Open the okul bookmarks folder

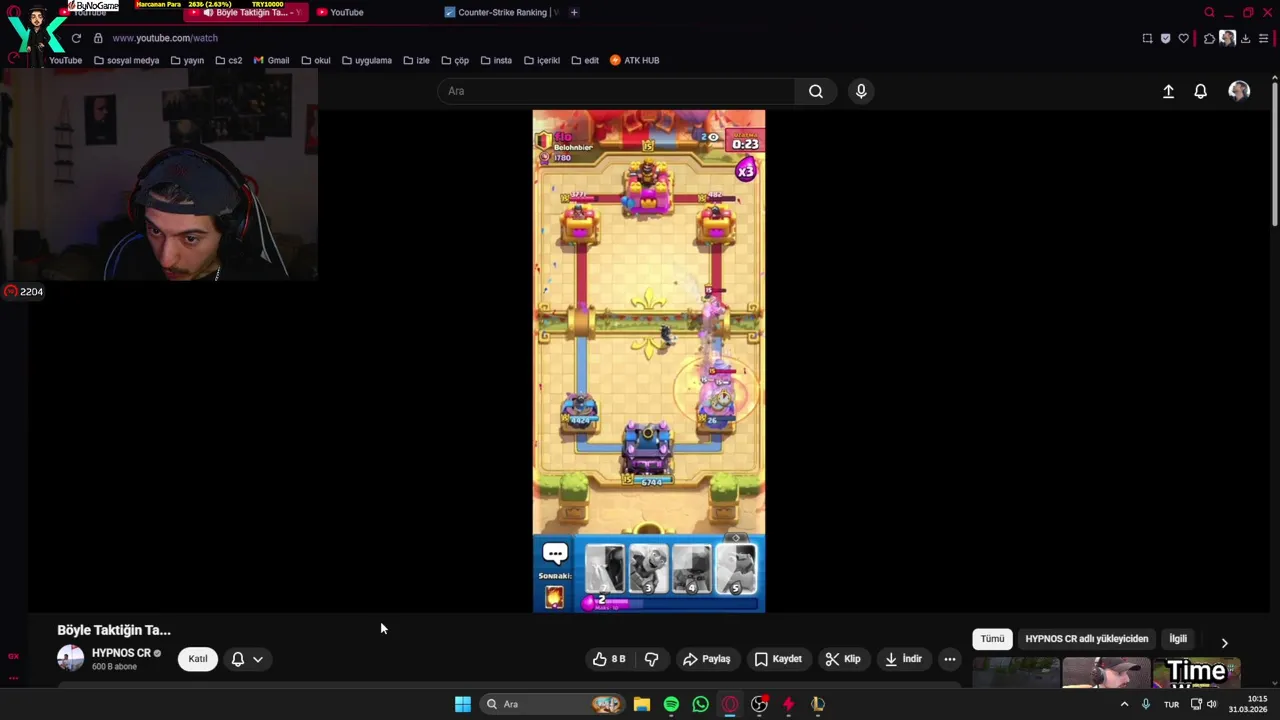(x=315, y=60)
